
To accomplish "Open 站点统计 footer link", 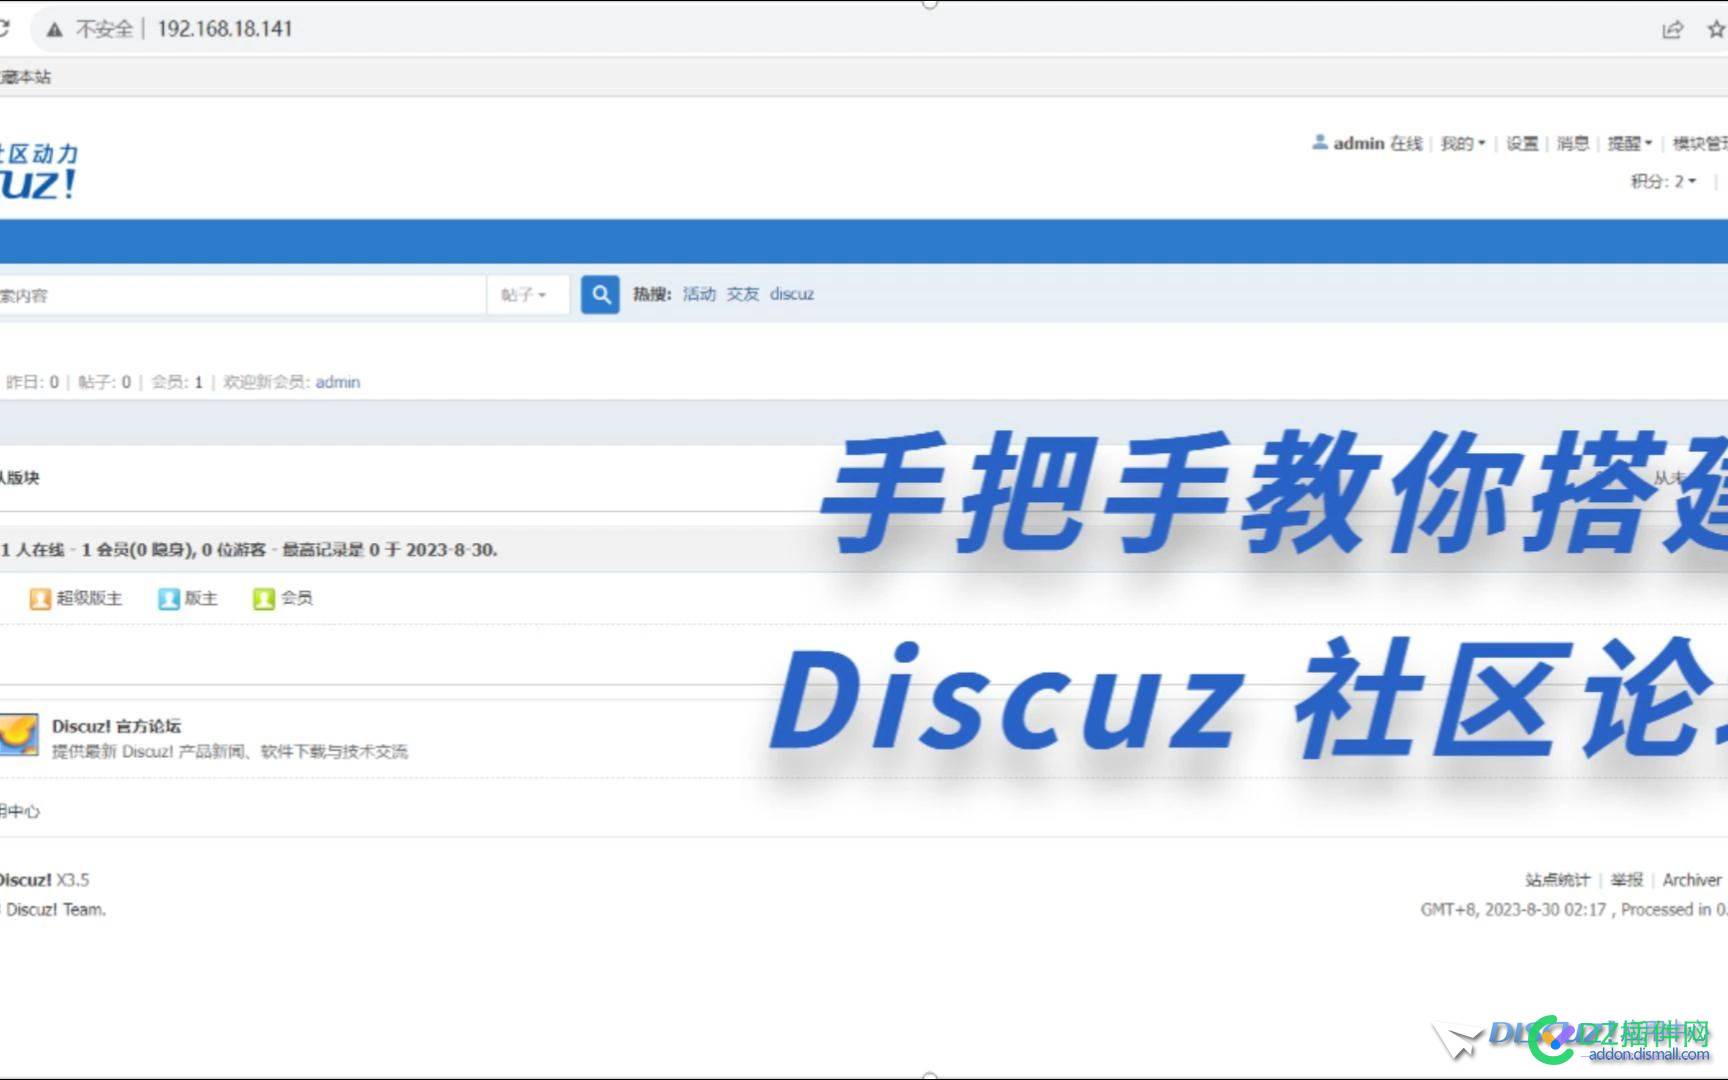I will tap(1557, 880).
